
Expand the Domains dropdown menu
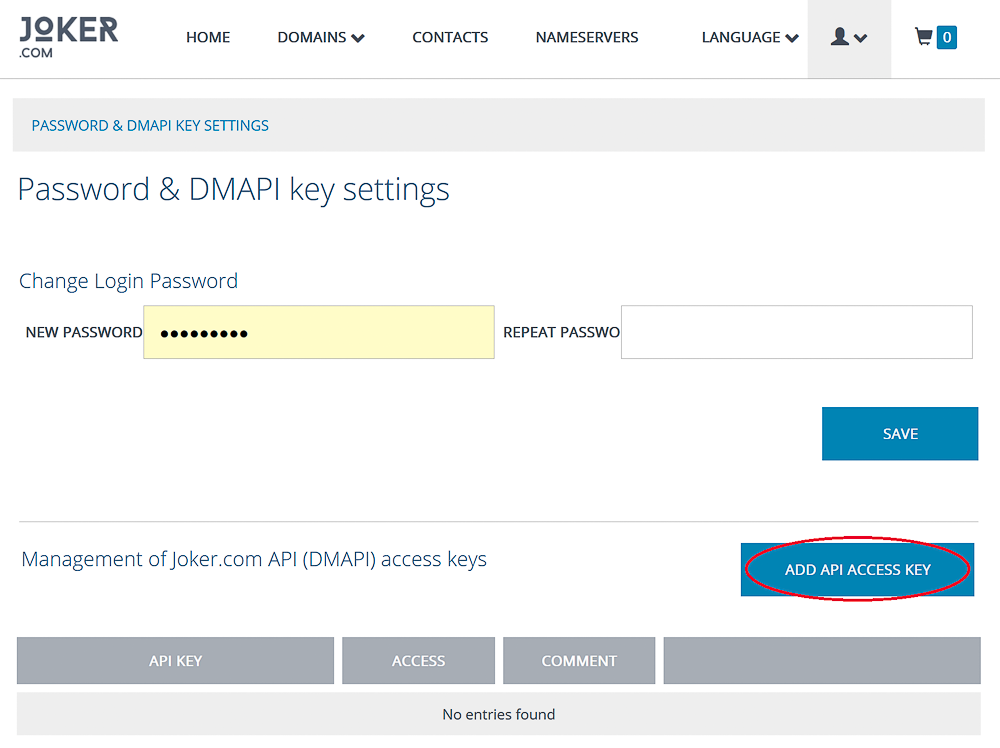point(321,38)
